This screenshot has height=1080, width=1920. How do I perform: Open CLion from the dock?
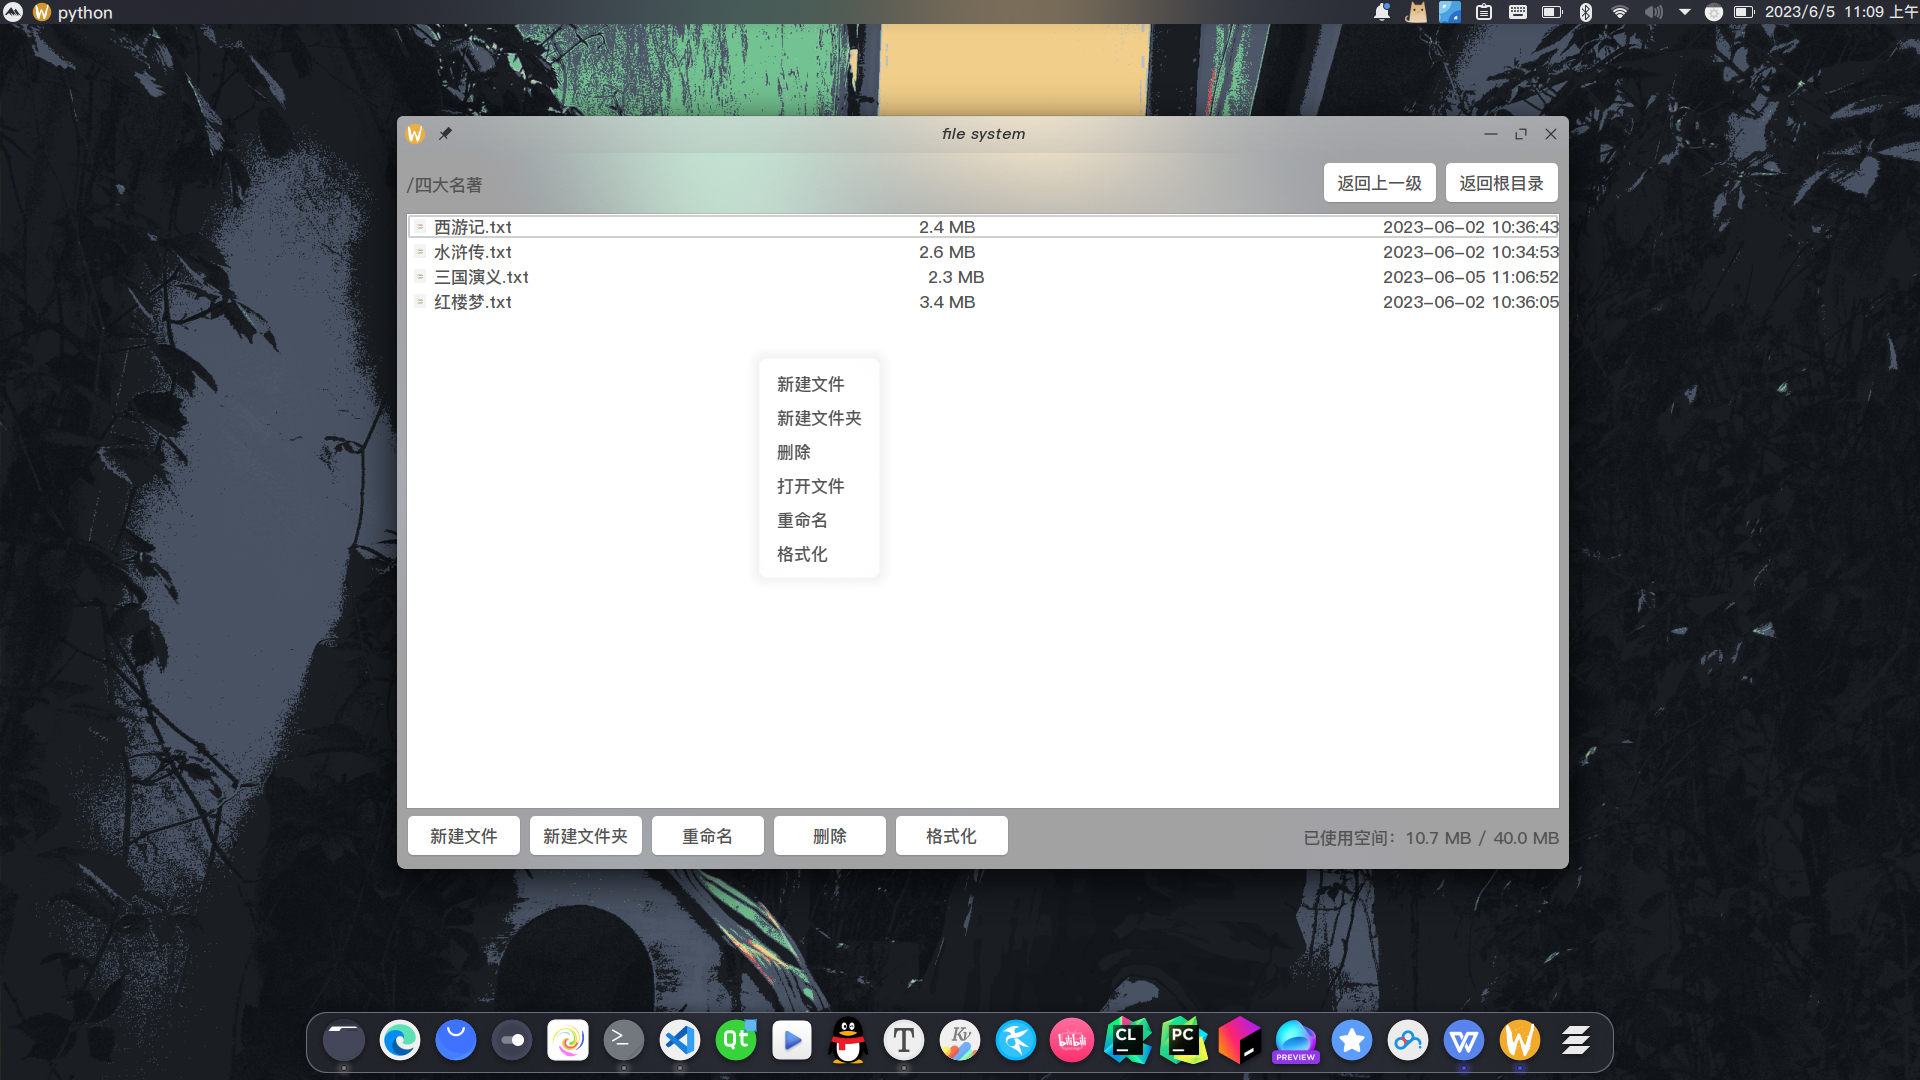point(1128,1041)
